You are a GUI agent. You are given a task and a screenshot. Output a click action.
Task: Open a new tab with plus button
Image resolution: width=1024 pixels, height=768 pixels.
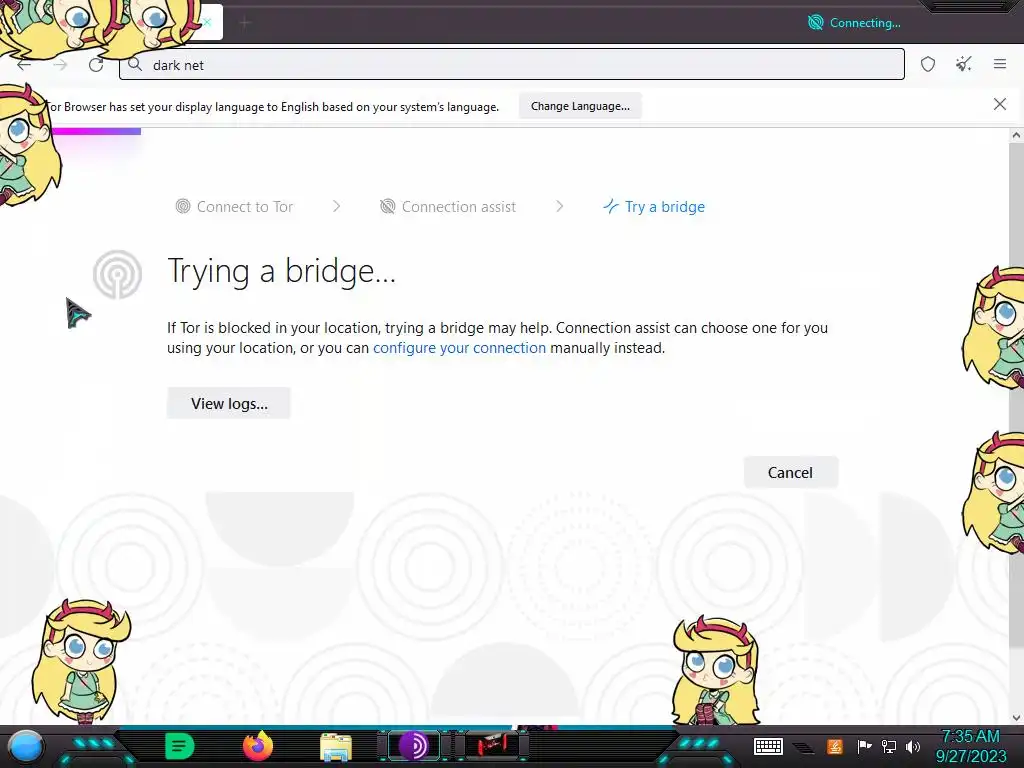click(245, 23)
